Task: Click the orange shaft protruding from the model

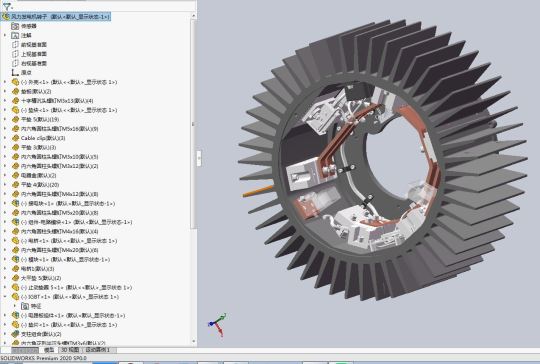Action: [x=258, y=191]
